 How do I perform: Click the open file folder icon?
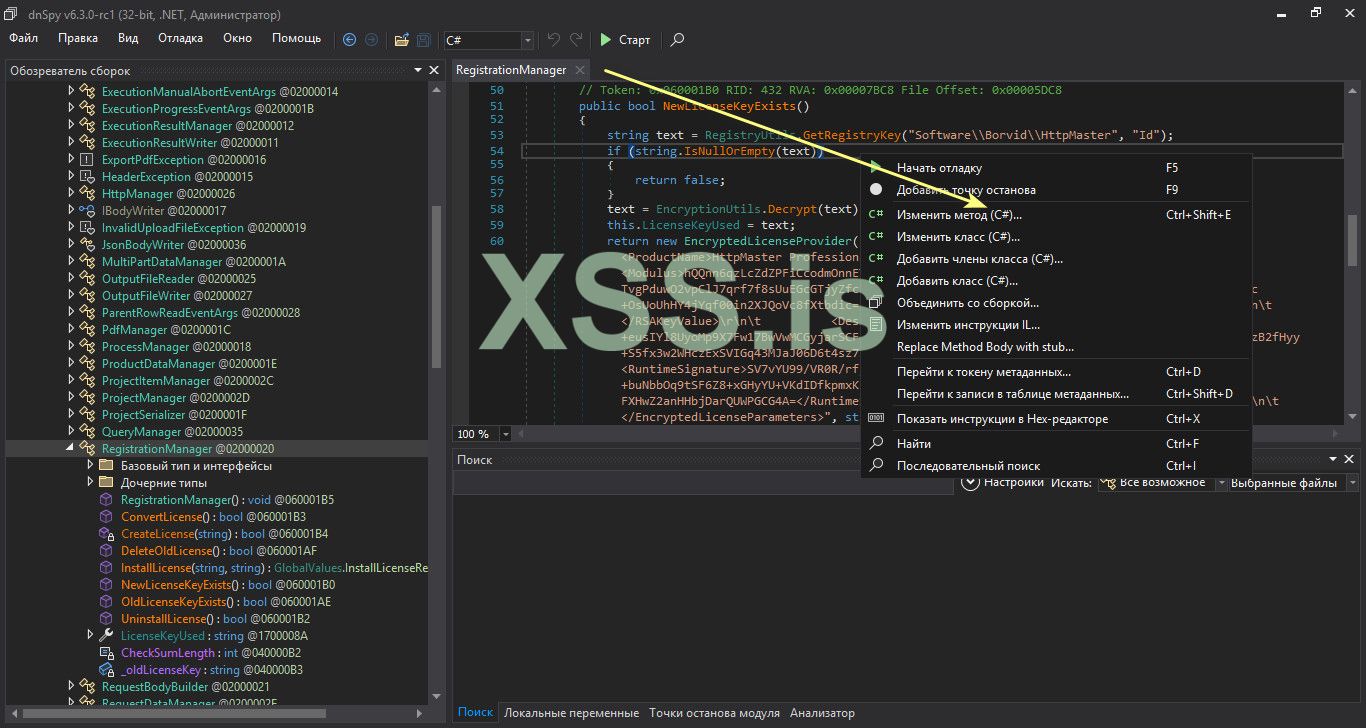401,40
